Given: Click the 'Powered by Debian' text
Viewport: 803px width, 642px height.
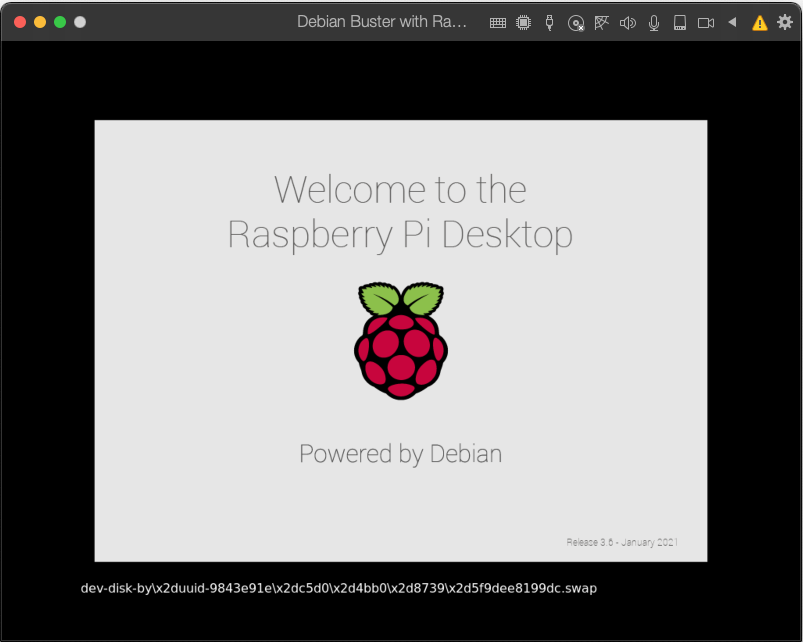Looking at the screenshot, I should [400, 454].
